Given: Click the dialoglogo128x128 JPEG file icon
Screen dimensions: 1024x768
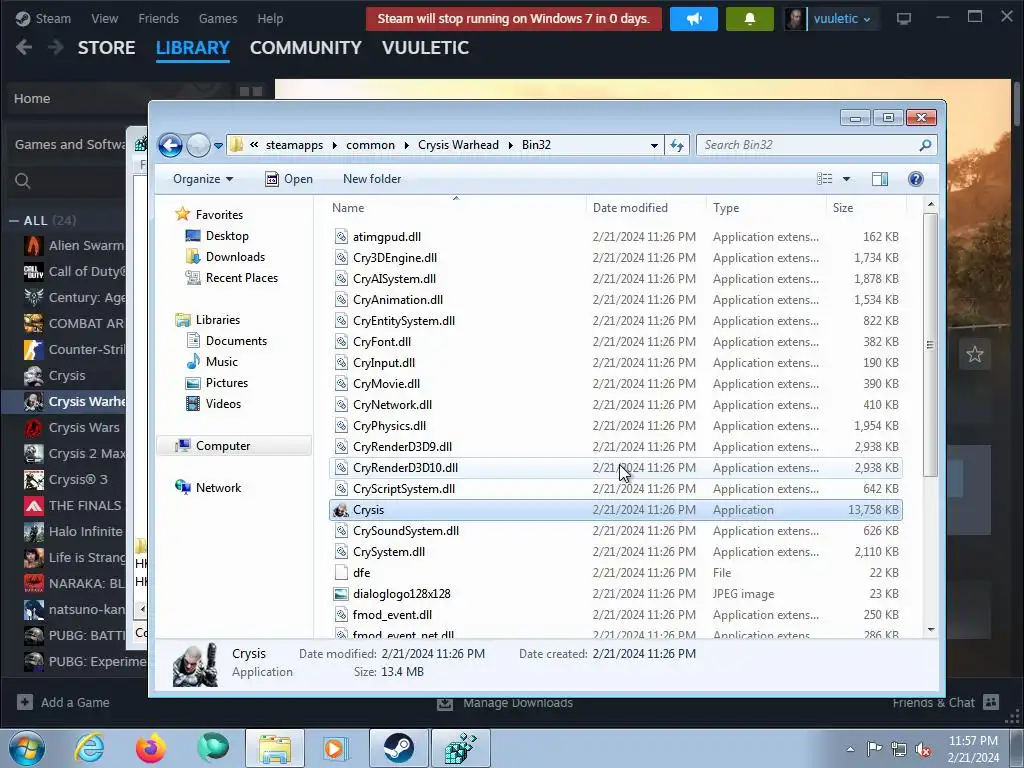Looking at the screenshot, I should pos(341,594).
